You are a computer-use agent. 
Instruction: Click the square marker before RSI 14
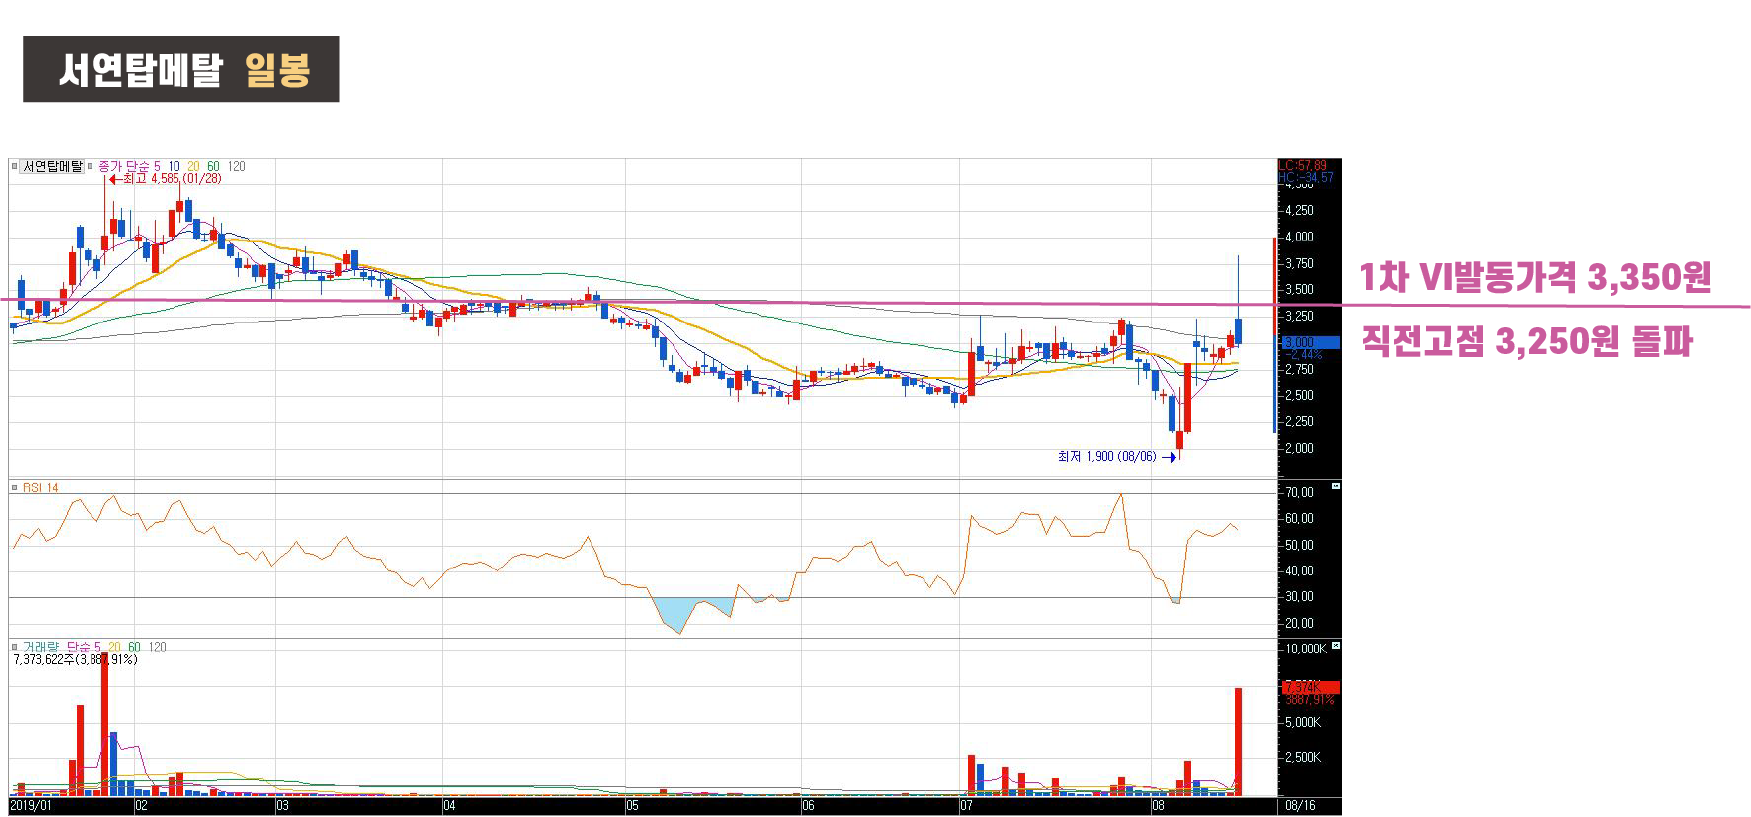pos(14,488)
